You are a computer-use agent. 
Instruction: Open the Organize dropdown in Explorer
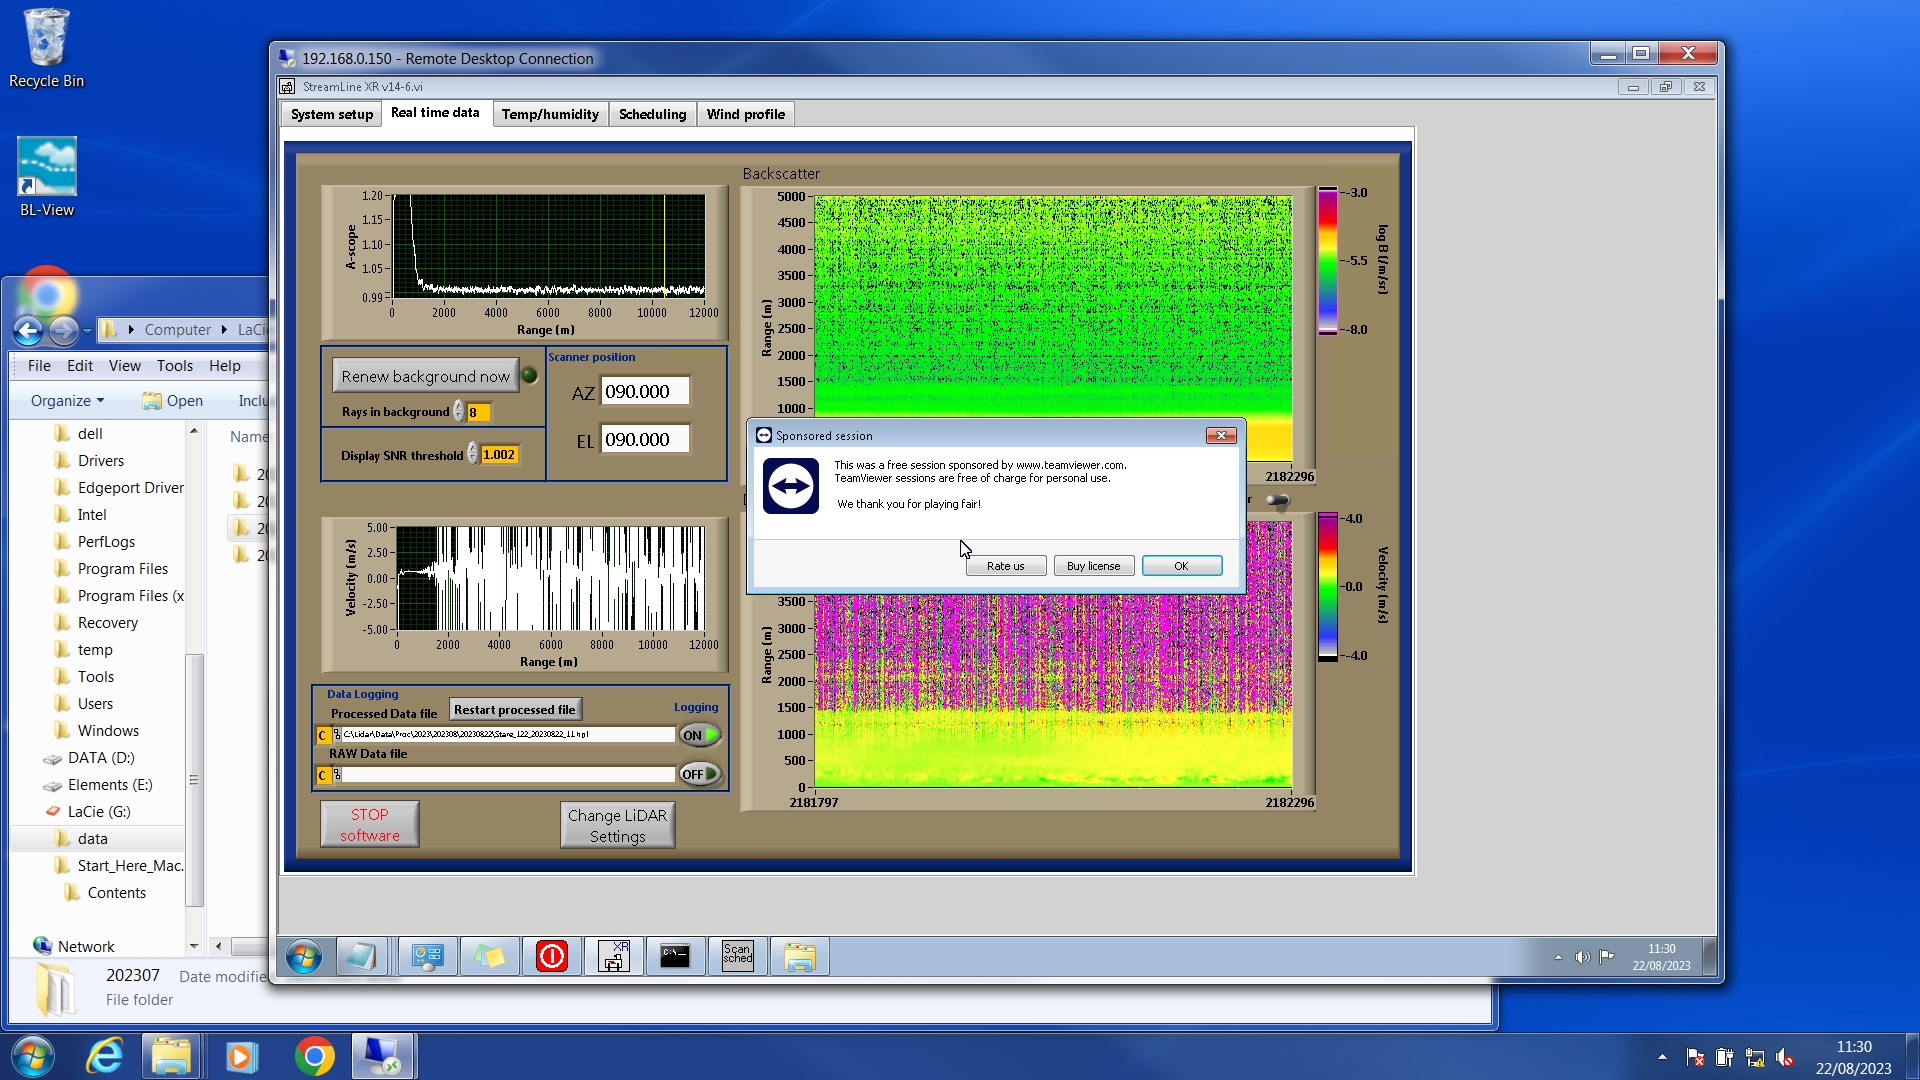[67, 401]
